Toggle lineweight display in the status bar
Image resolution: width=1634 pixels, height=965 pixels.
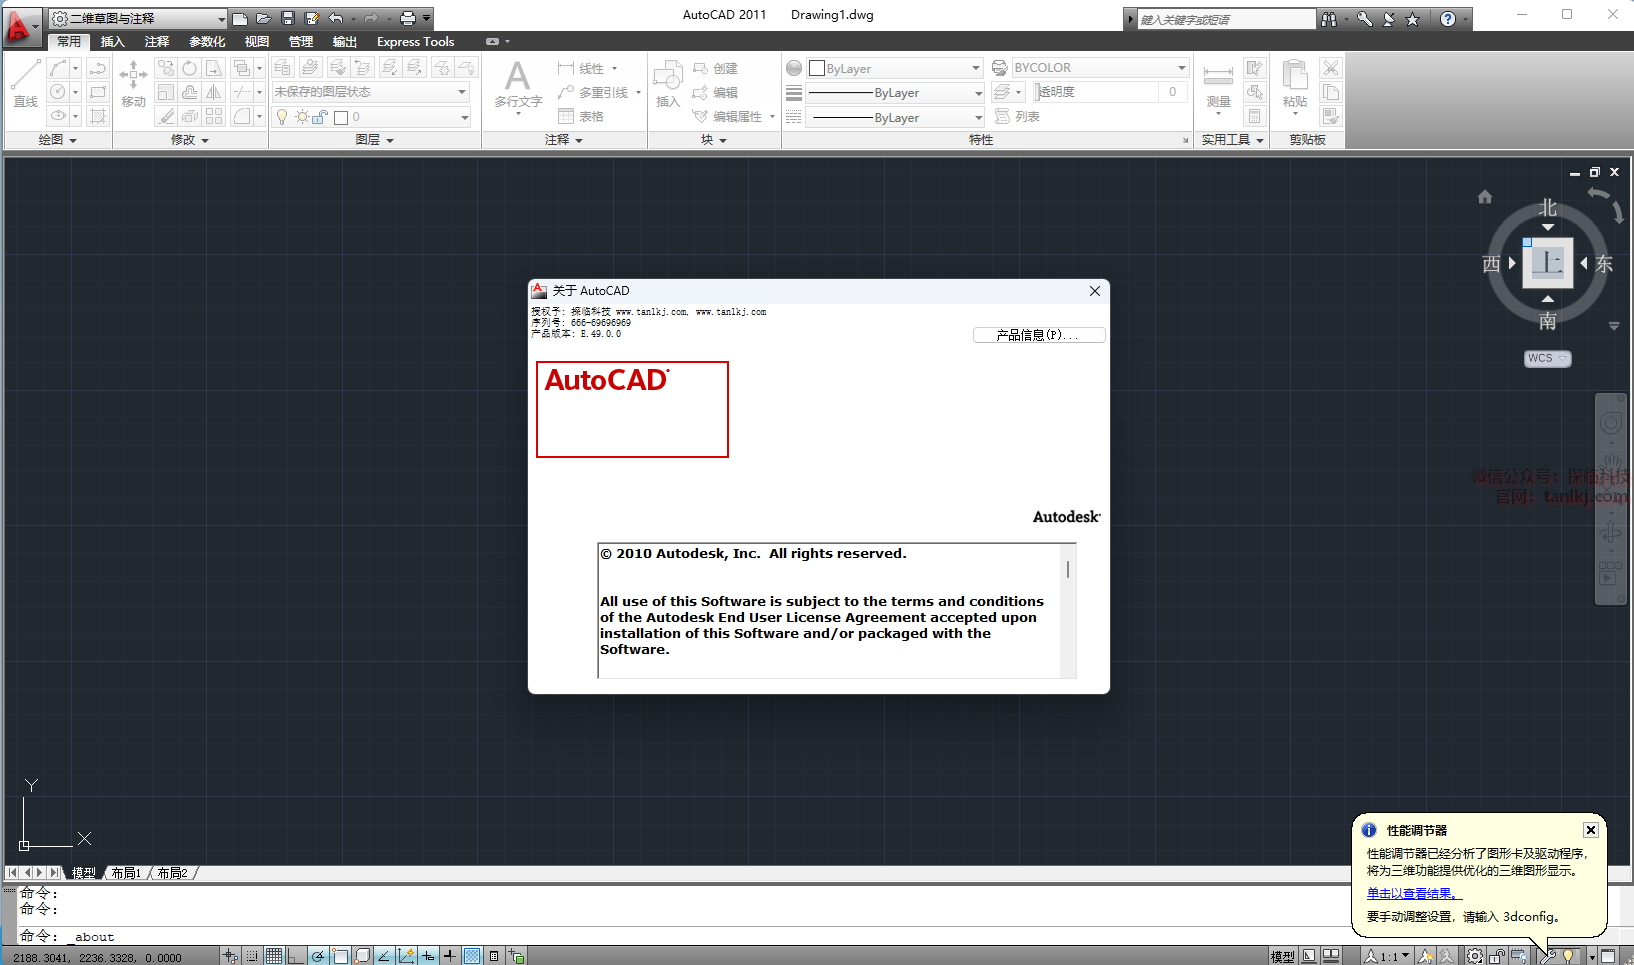click(449, 956)
